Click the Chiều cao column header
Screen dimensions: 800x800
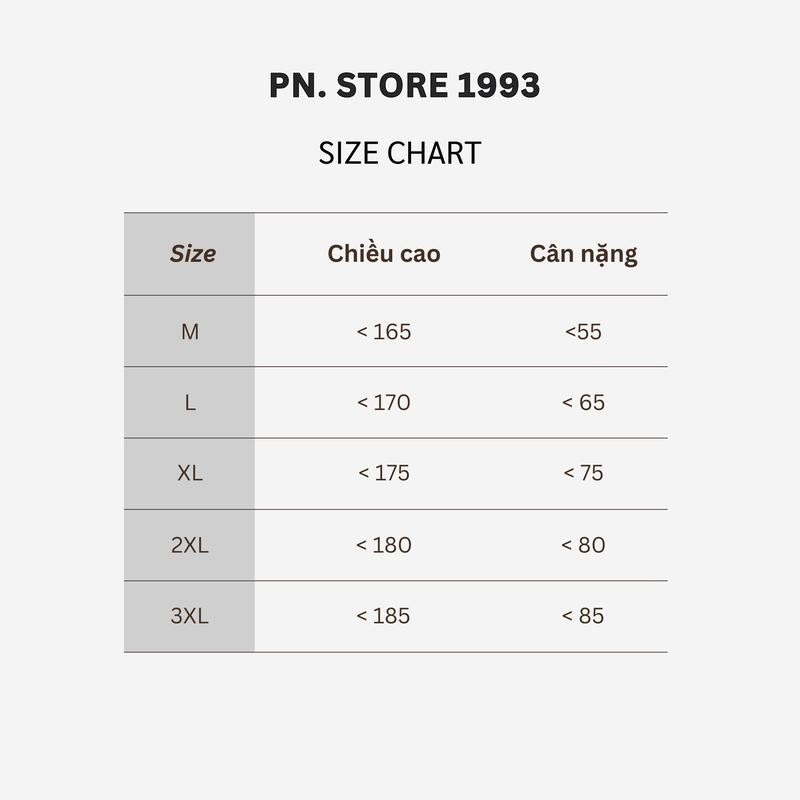click(384, 254)
